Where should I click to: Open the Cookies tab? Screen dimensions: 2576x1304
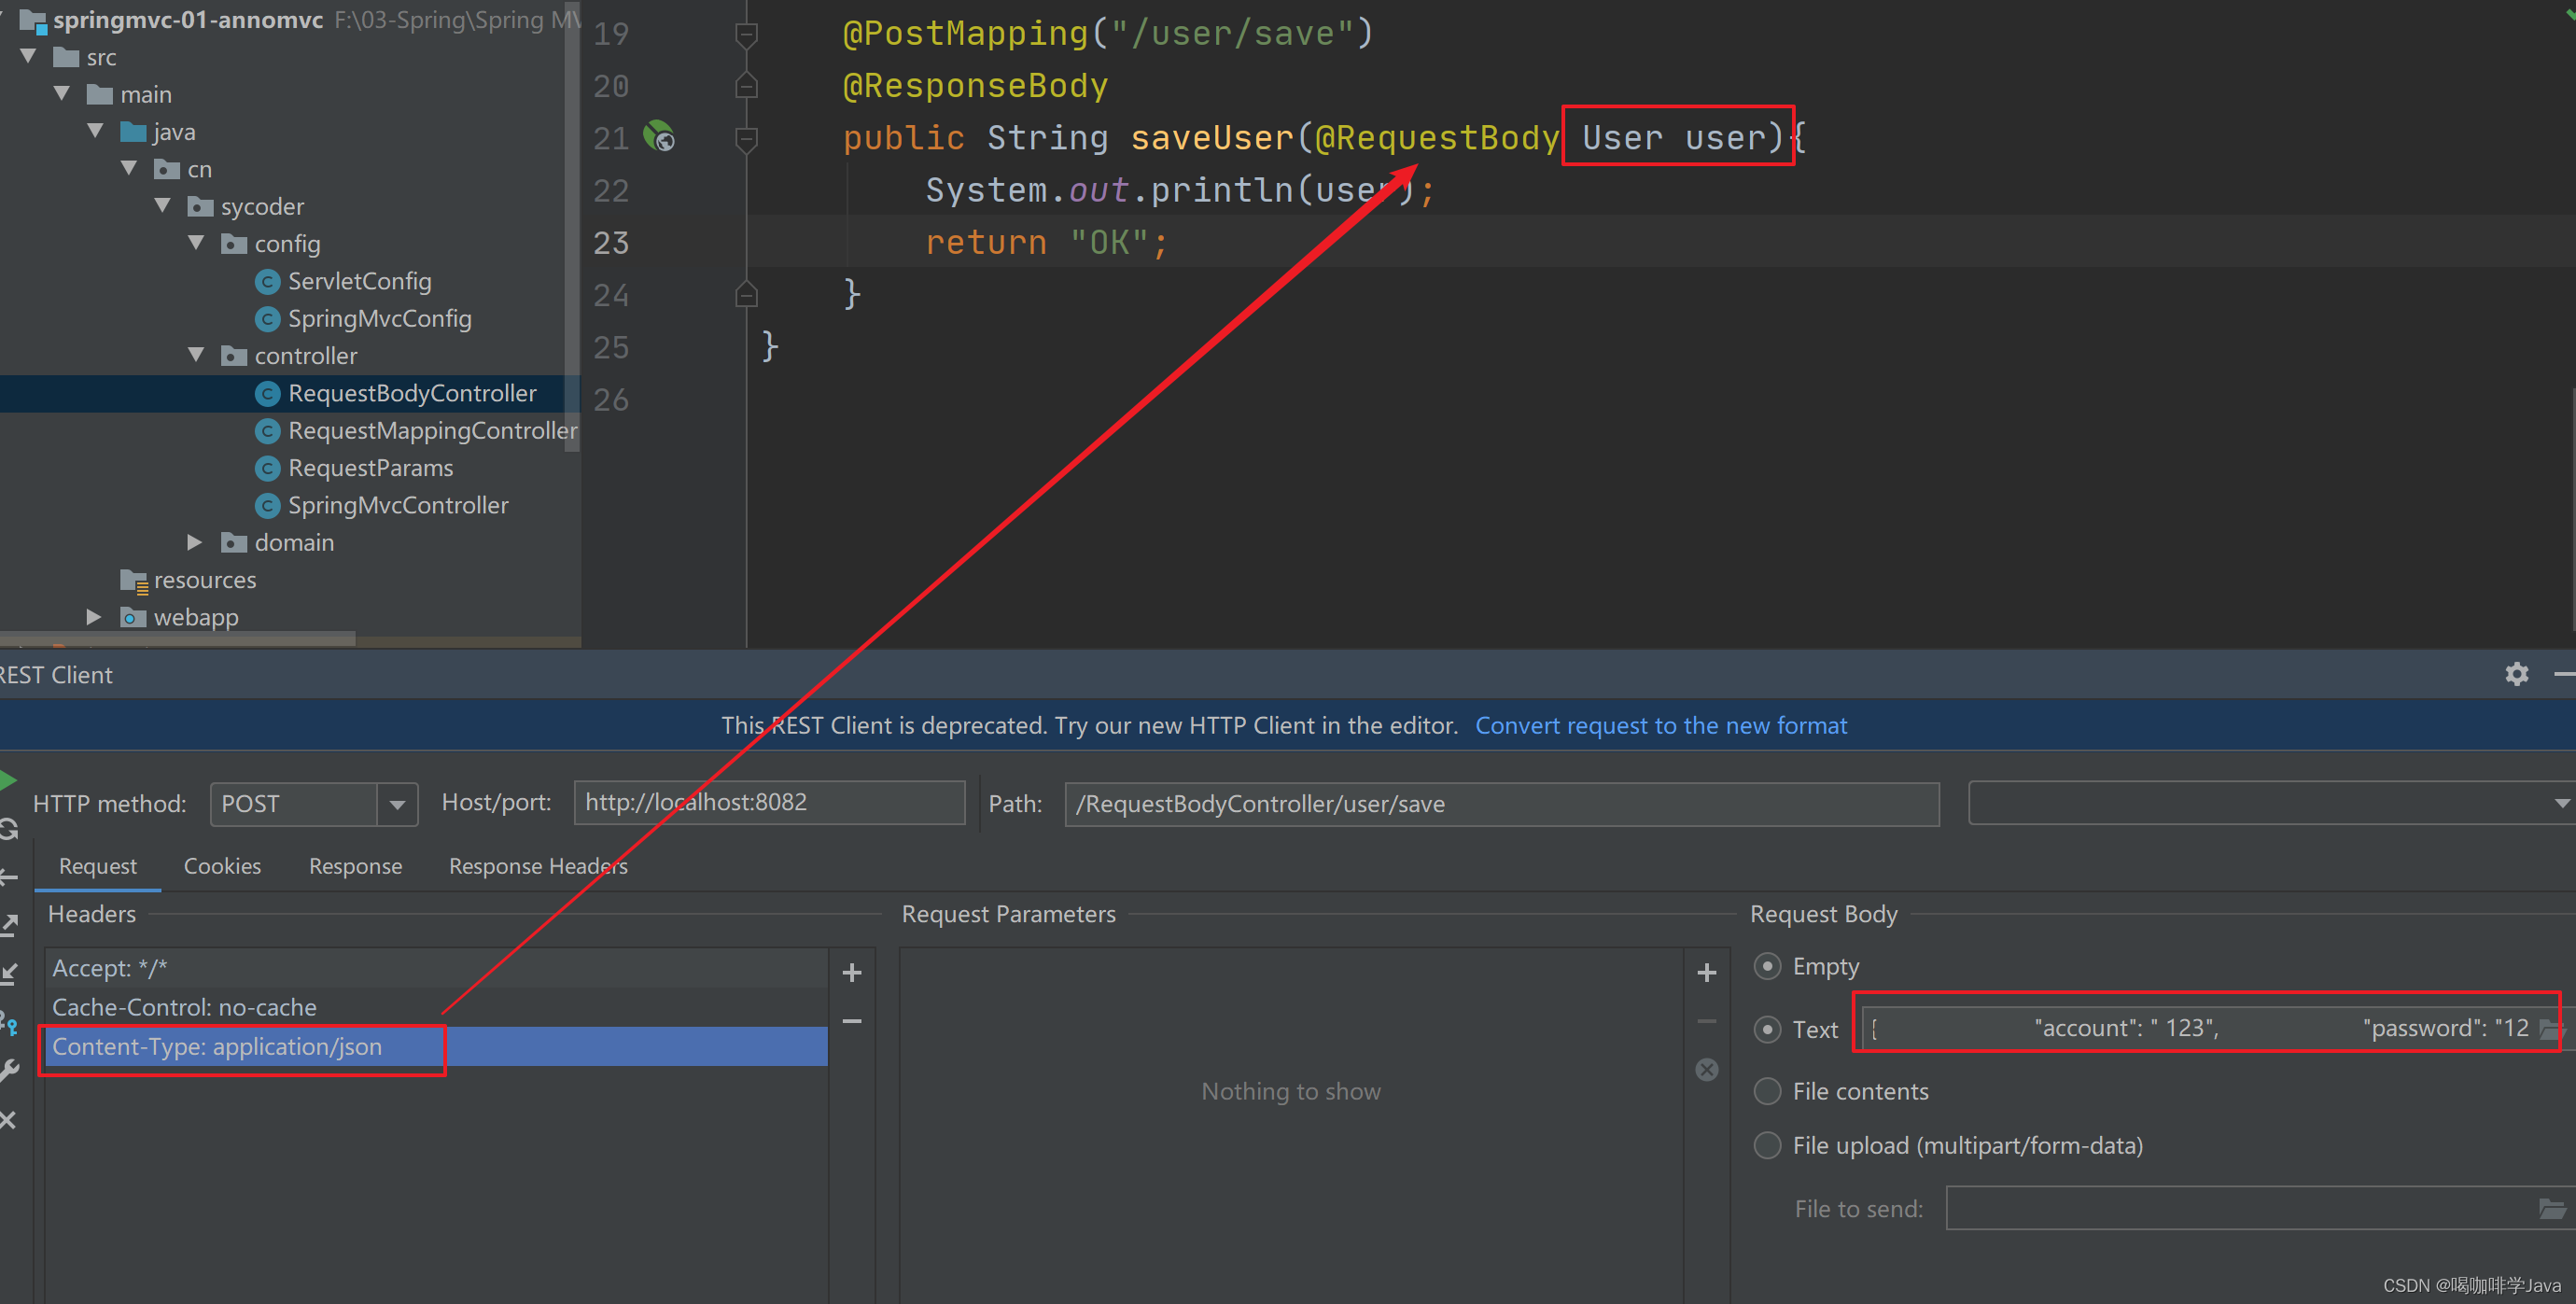222,866
